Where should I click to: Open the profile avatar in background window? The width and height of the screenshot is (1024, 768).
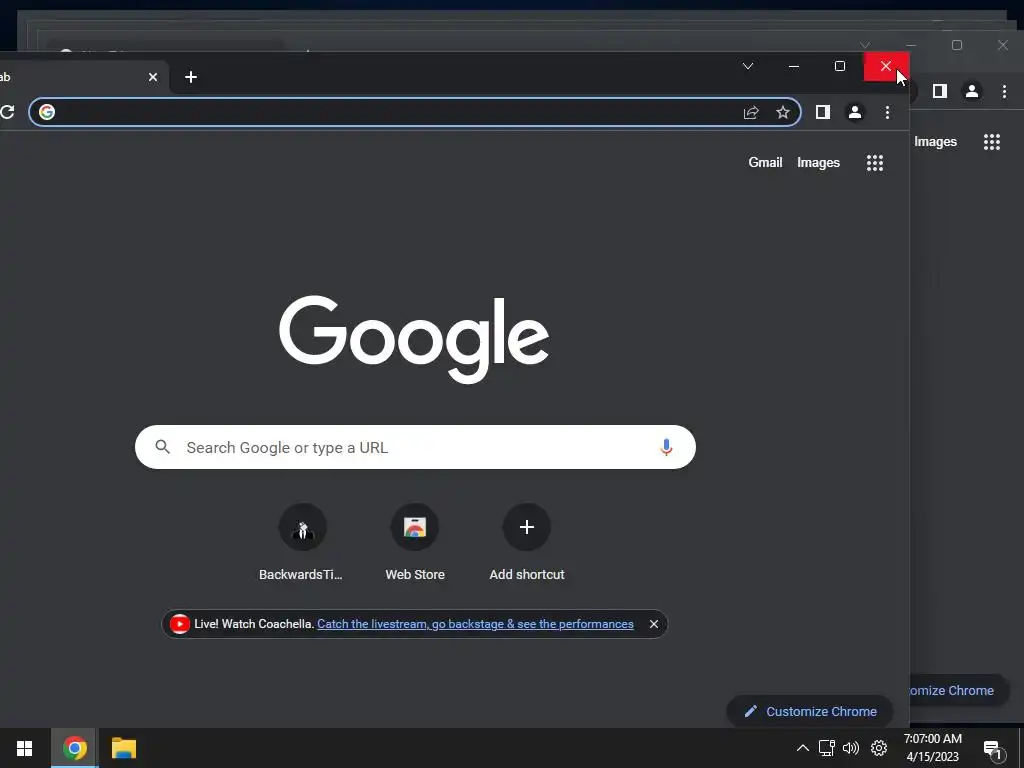972,91
